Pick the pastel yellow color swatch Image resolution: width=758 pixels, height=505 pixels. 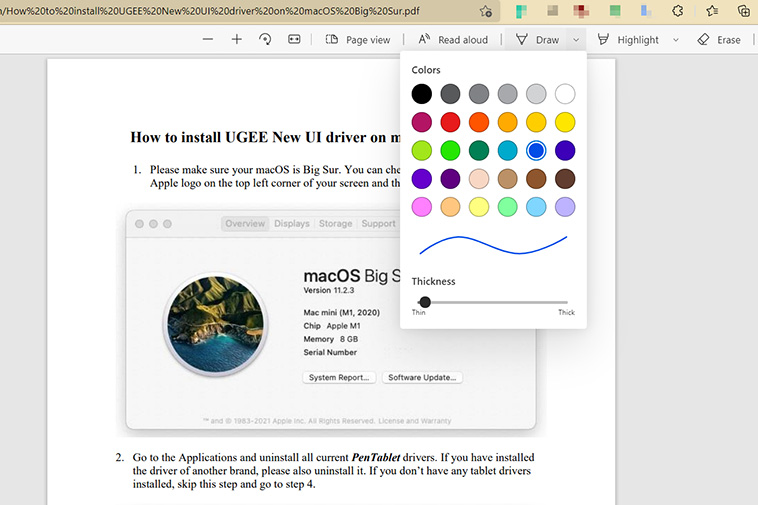(x=479, y=207)
